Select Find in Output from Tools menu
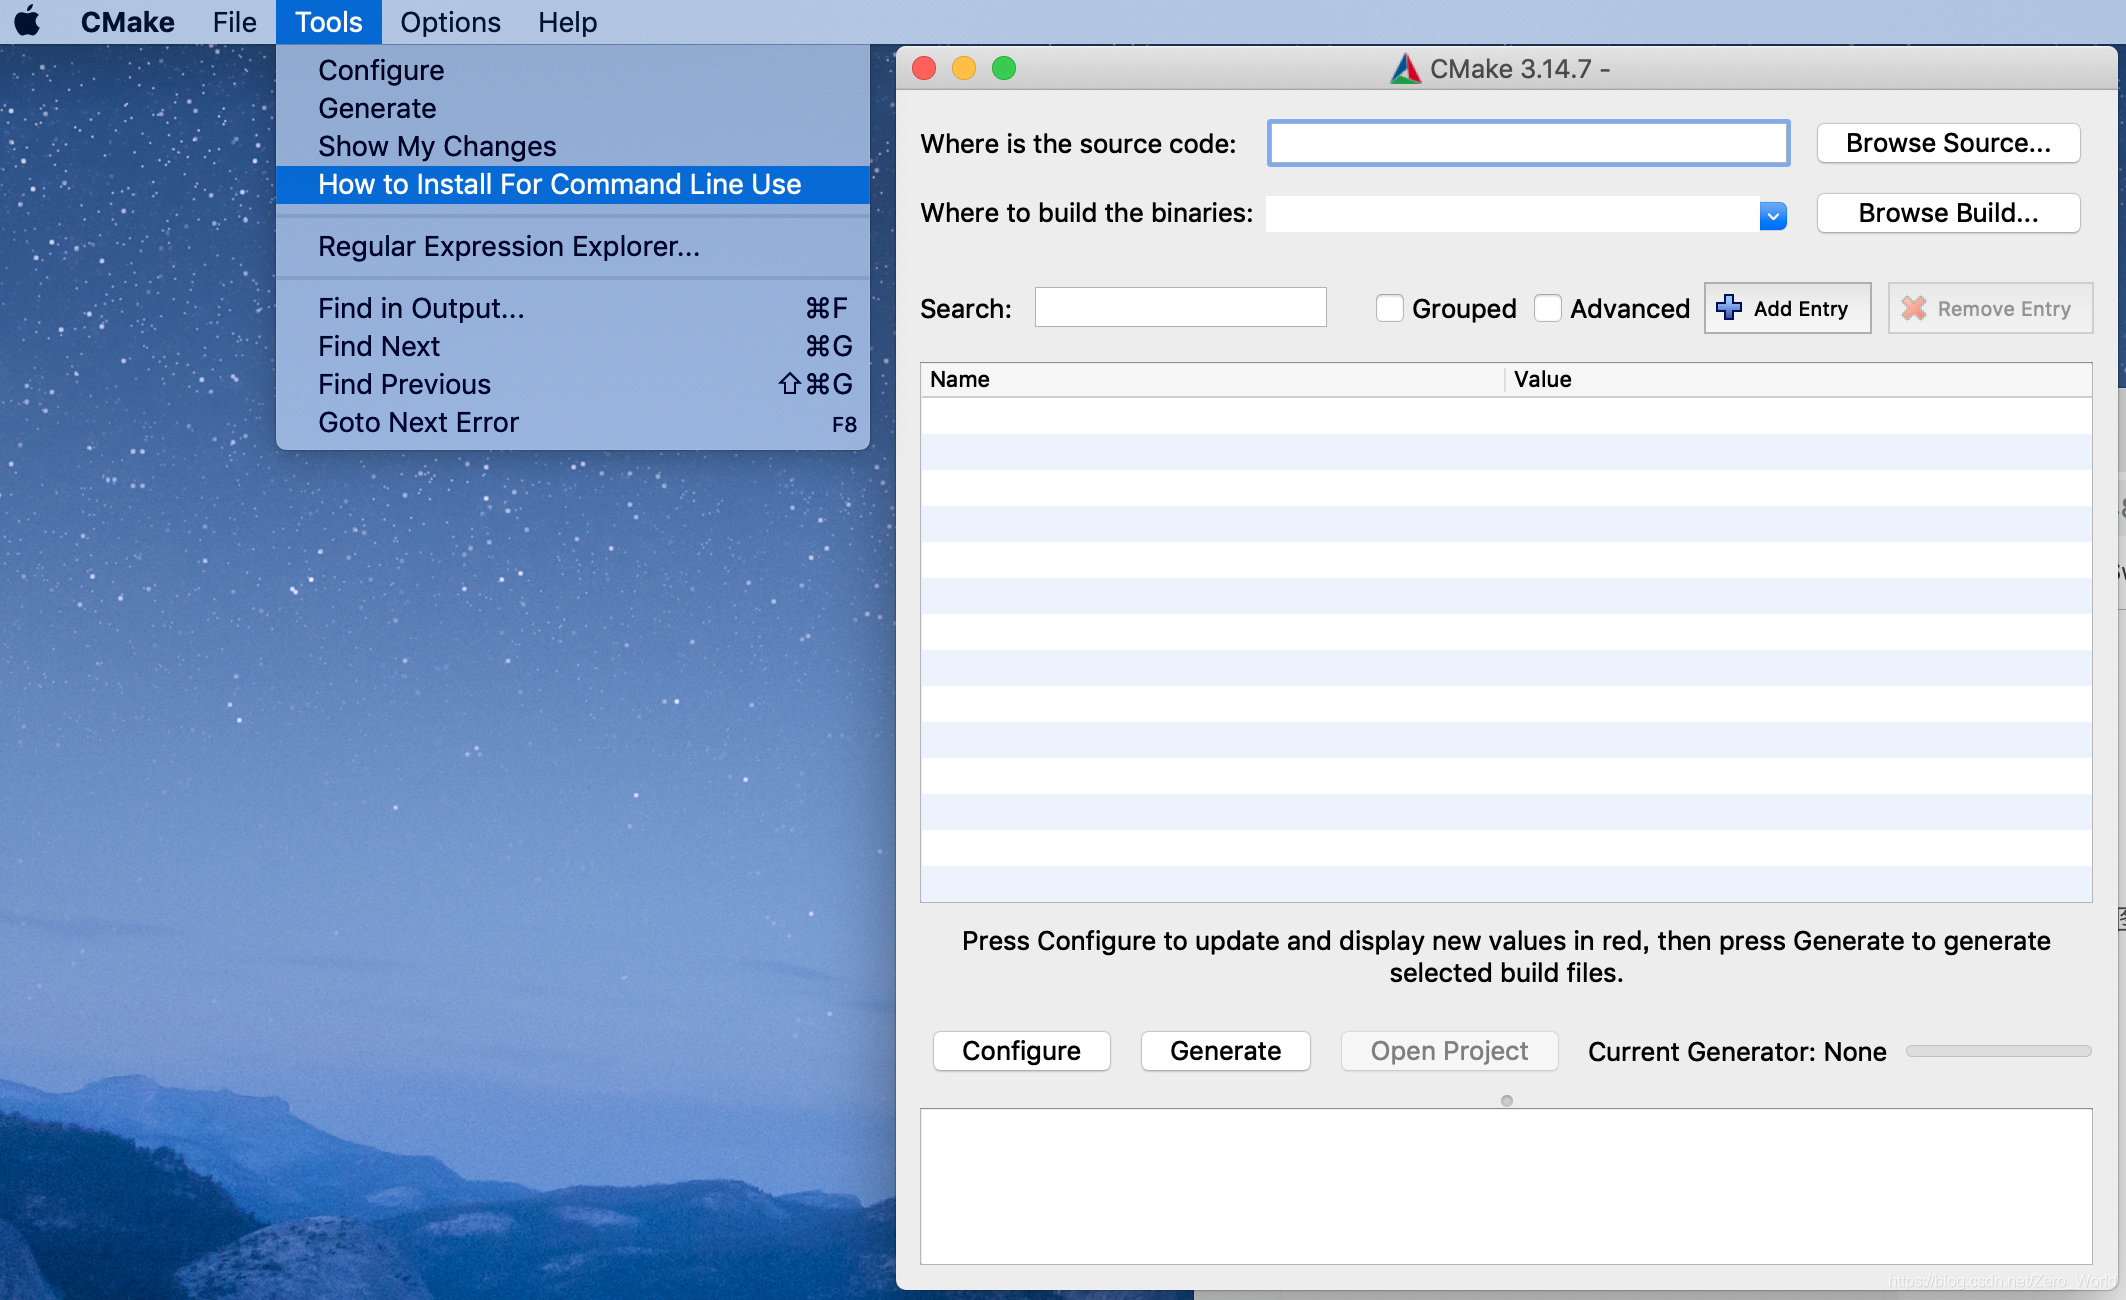This screenshot has width=2126, height=1300. (420, 309)
